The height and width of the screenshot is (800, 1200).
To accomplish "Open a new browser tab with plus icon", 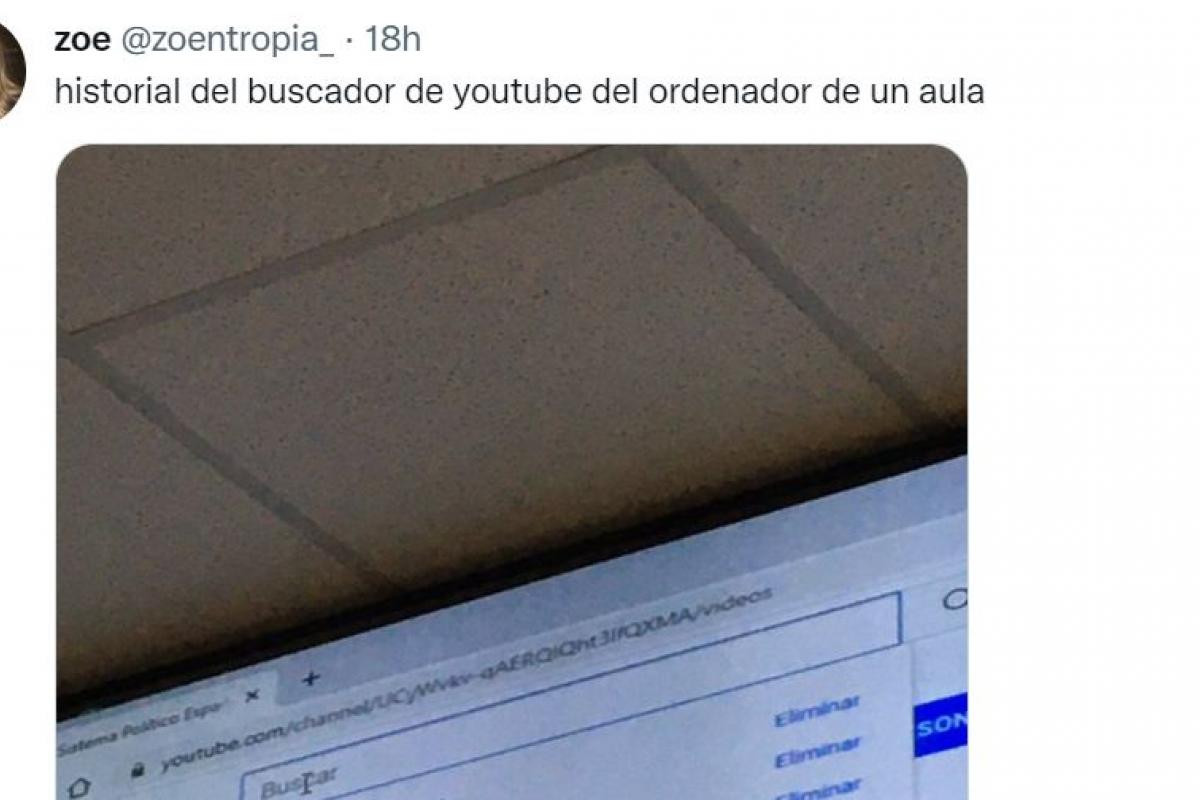I will [x=311, y=677].
